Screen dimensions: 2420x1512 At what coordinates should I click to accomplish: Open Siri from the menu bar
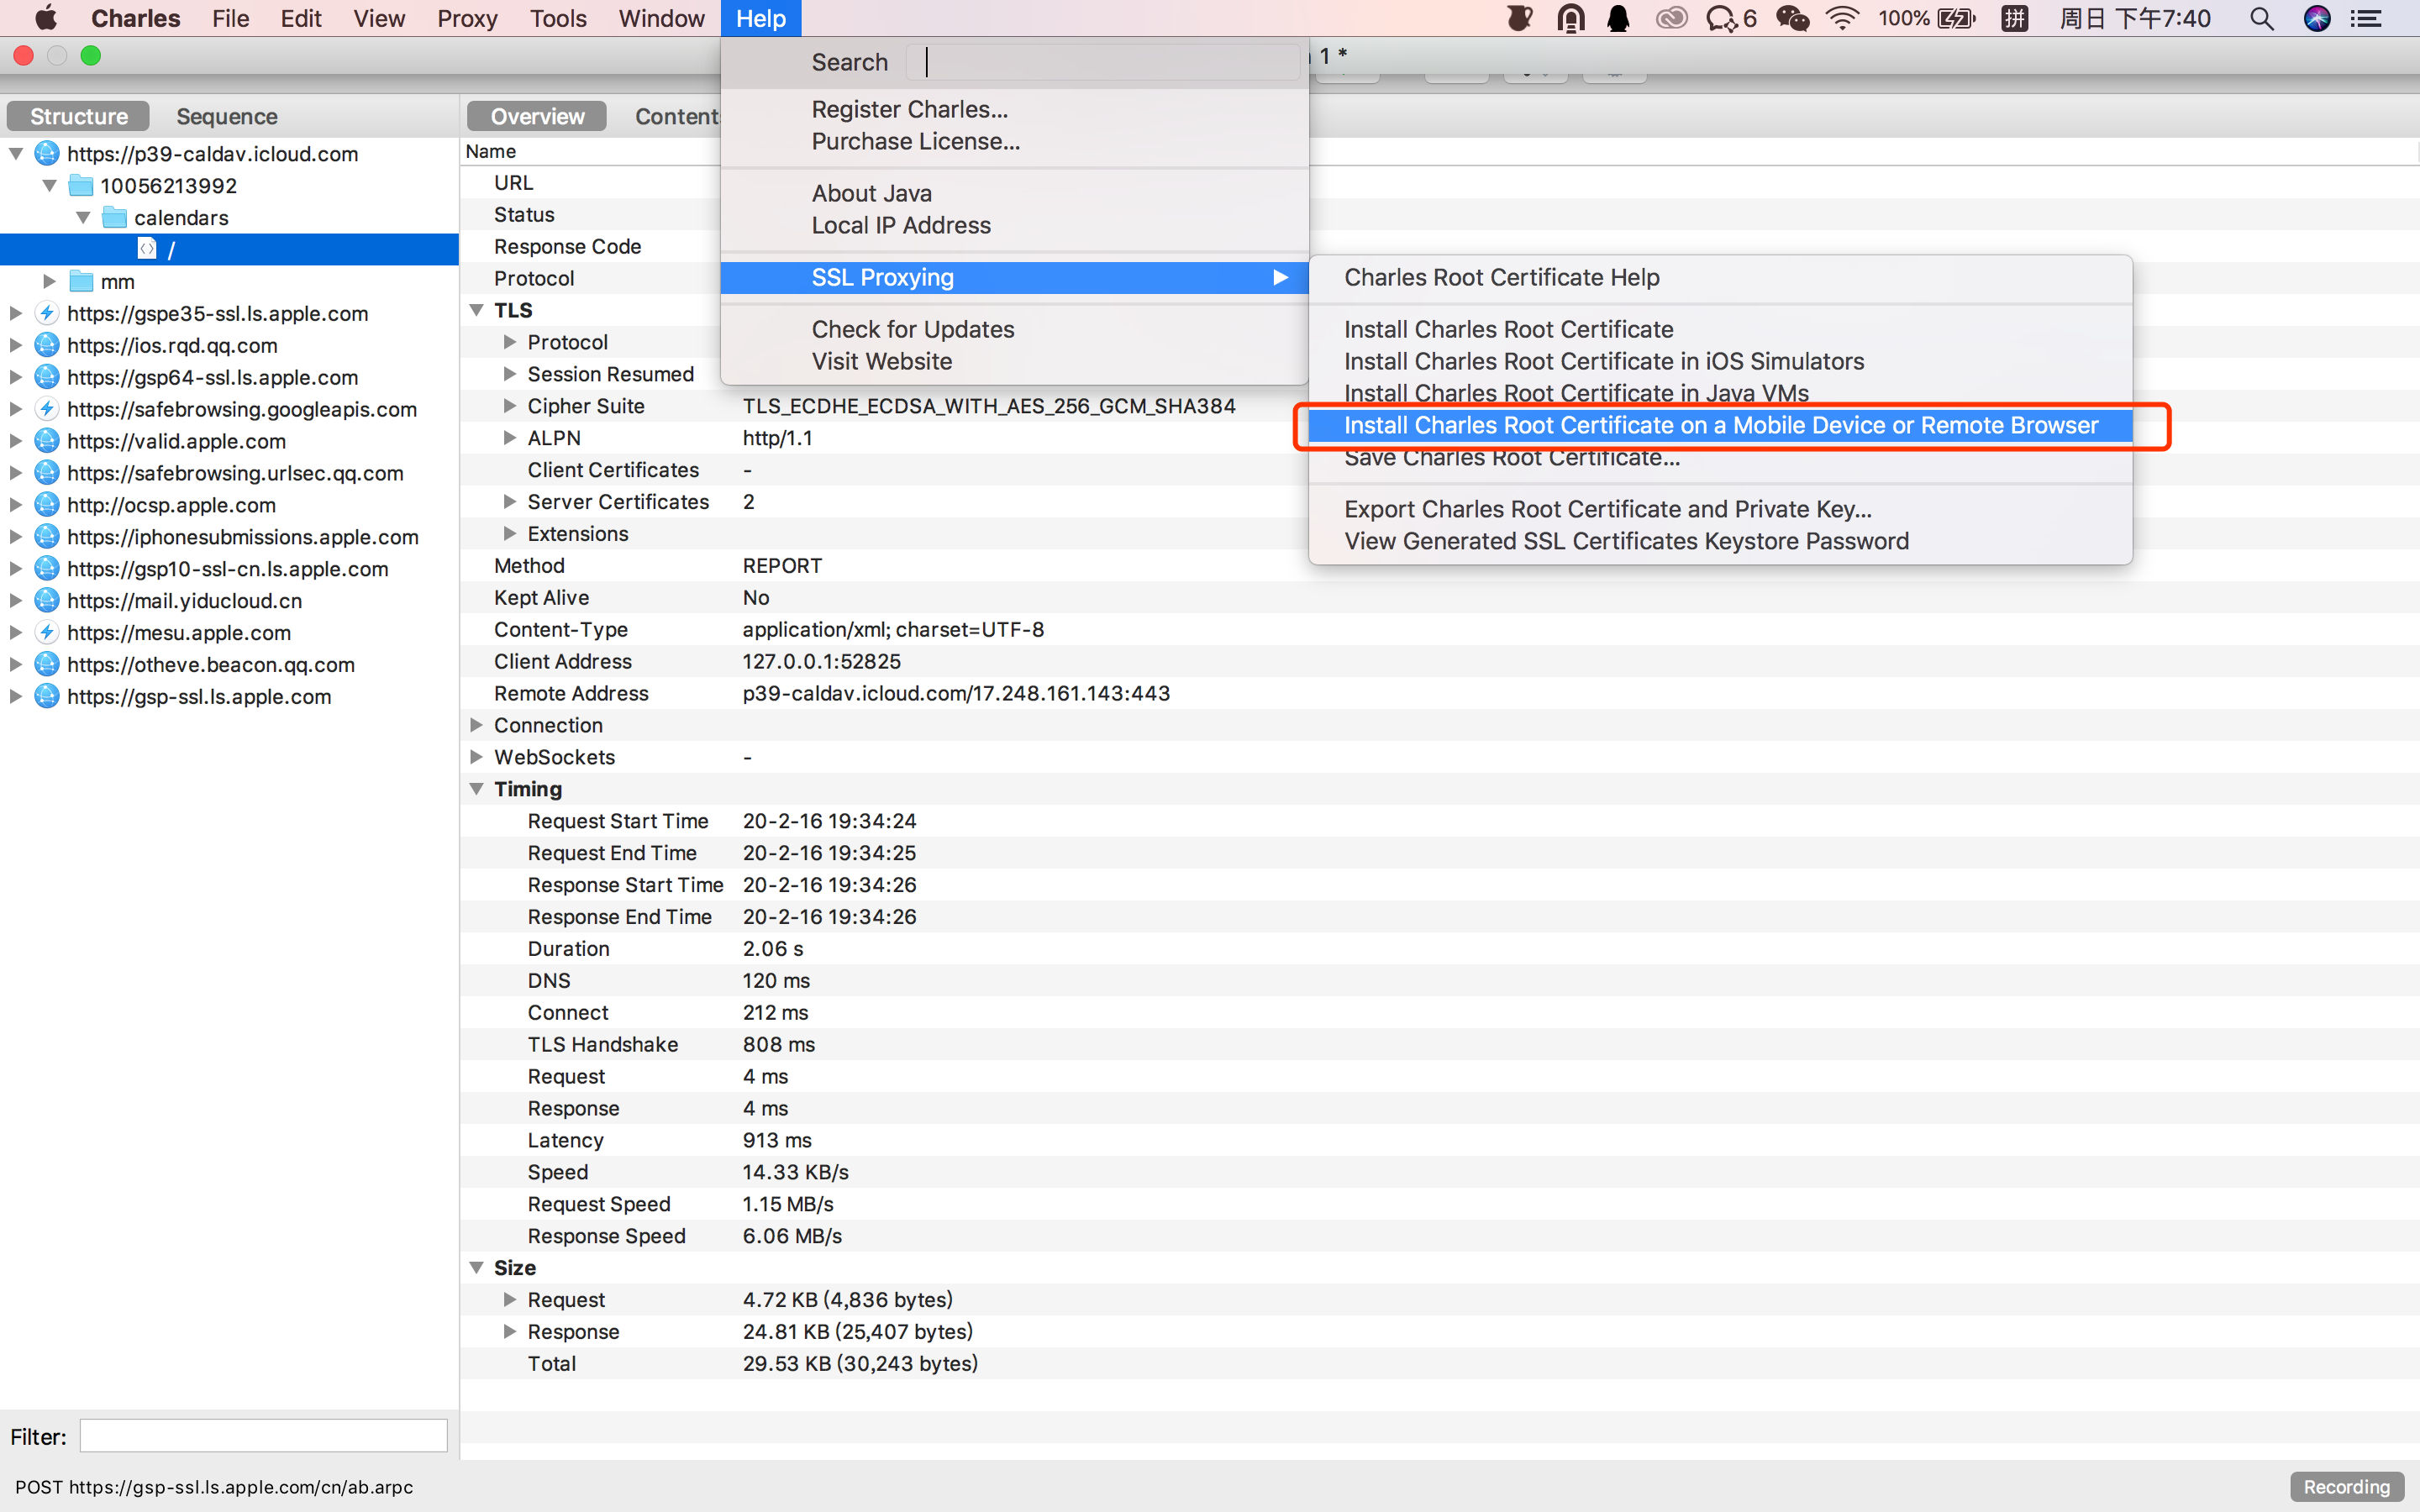(2317, 19)
